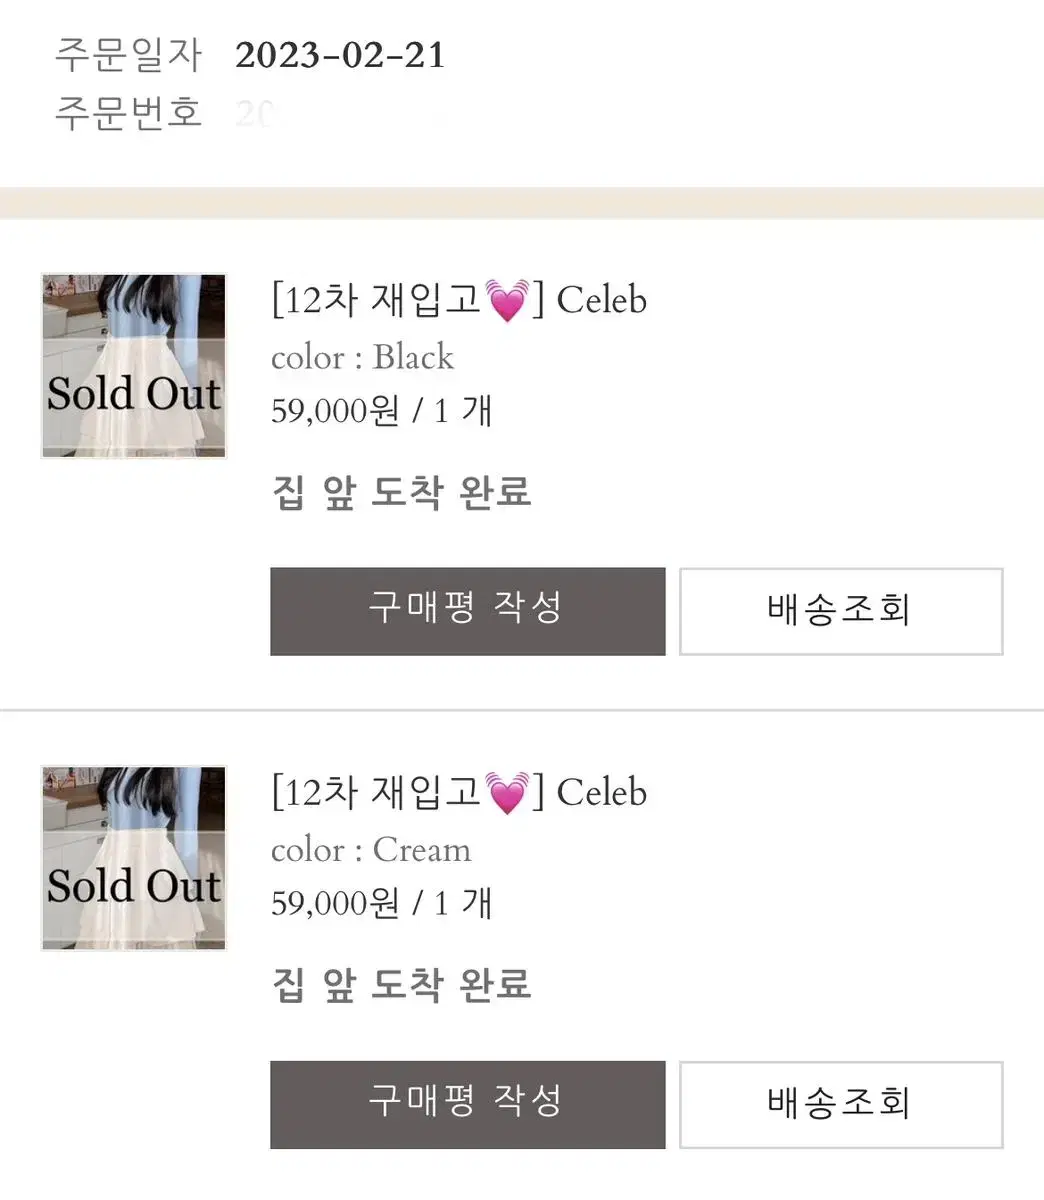The image size is (1044, 1200).
Task: Click the pink heart emoji in Cream item title
Action: click(x=507, y=793)
